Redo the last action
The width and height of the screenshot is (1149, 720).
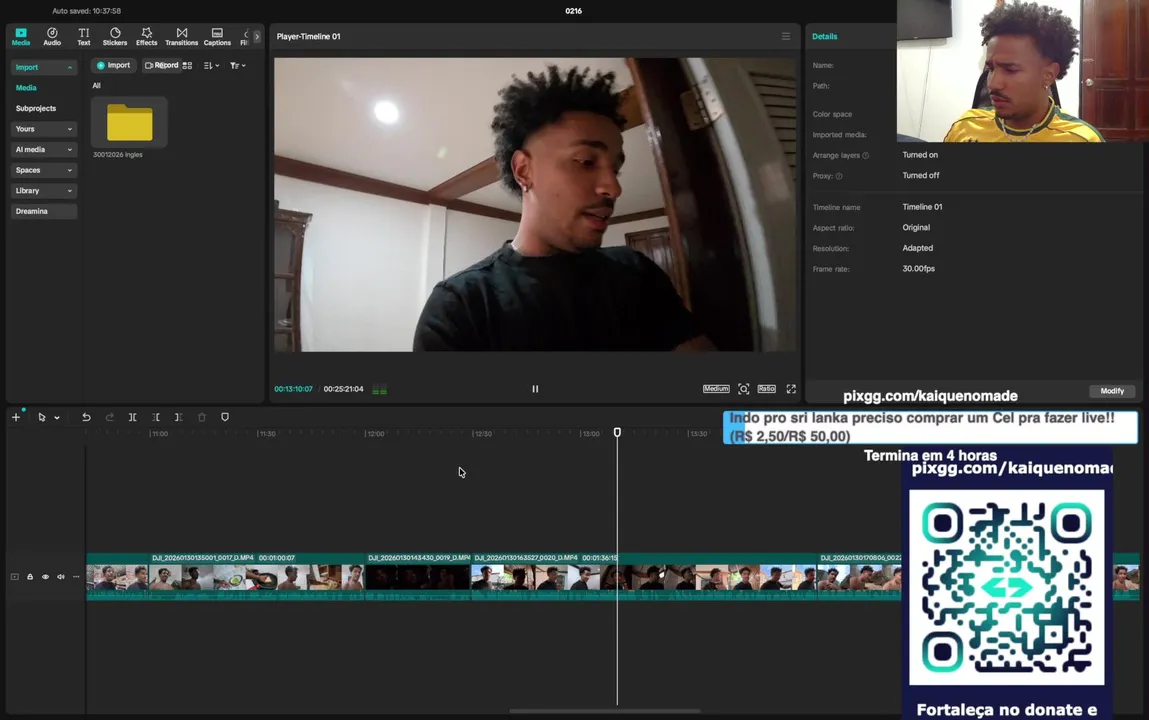(109, 417)
